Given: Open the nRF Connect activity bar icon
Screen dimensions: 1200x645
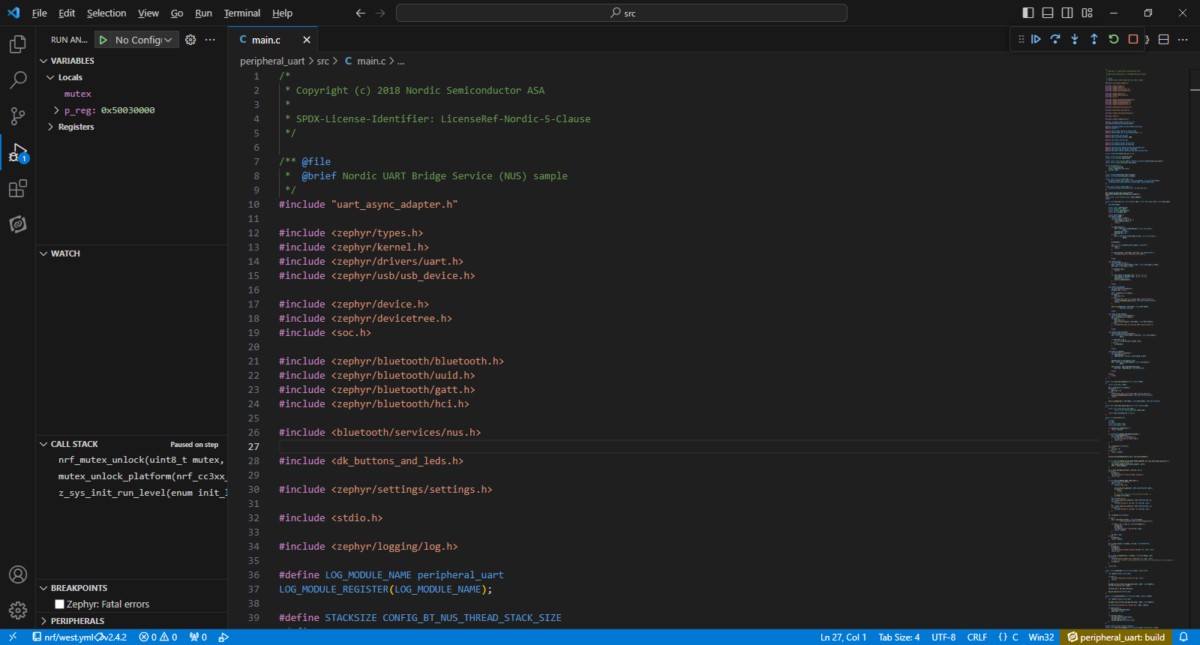Looking at the screenshot, I should pyautogui.click(x=18, y=224).
